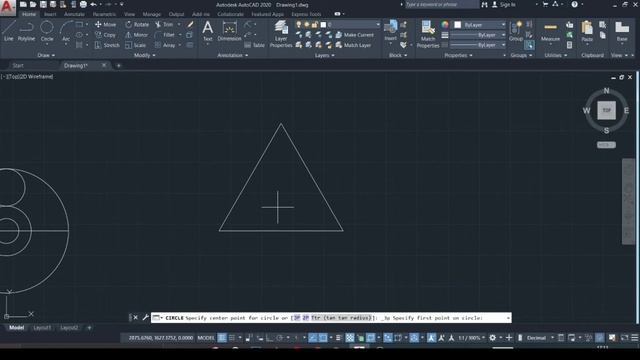Toggle object snap in status bar
This screenshot has height=360, width=640.
(323, 338)
